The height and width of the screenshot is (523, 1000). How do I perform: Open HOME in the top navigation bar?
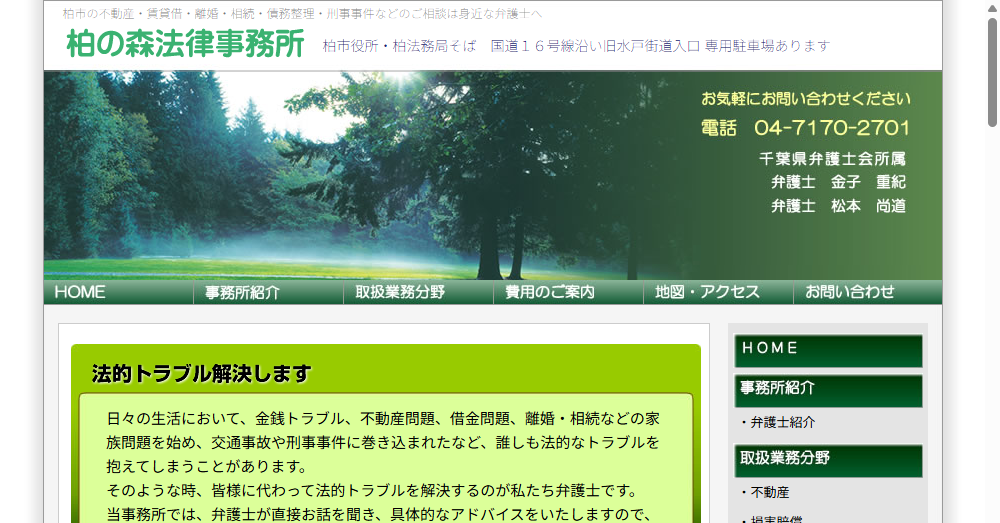pos(80,292)
